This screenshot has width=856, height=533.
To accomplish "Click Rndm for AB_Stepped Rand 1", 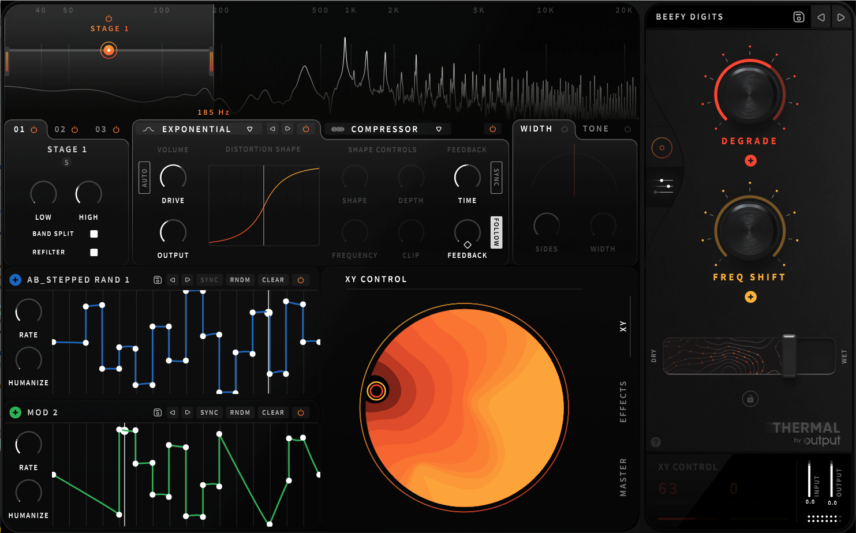I will tap(240, 280).
